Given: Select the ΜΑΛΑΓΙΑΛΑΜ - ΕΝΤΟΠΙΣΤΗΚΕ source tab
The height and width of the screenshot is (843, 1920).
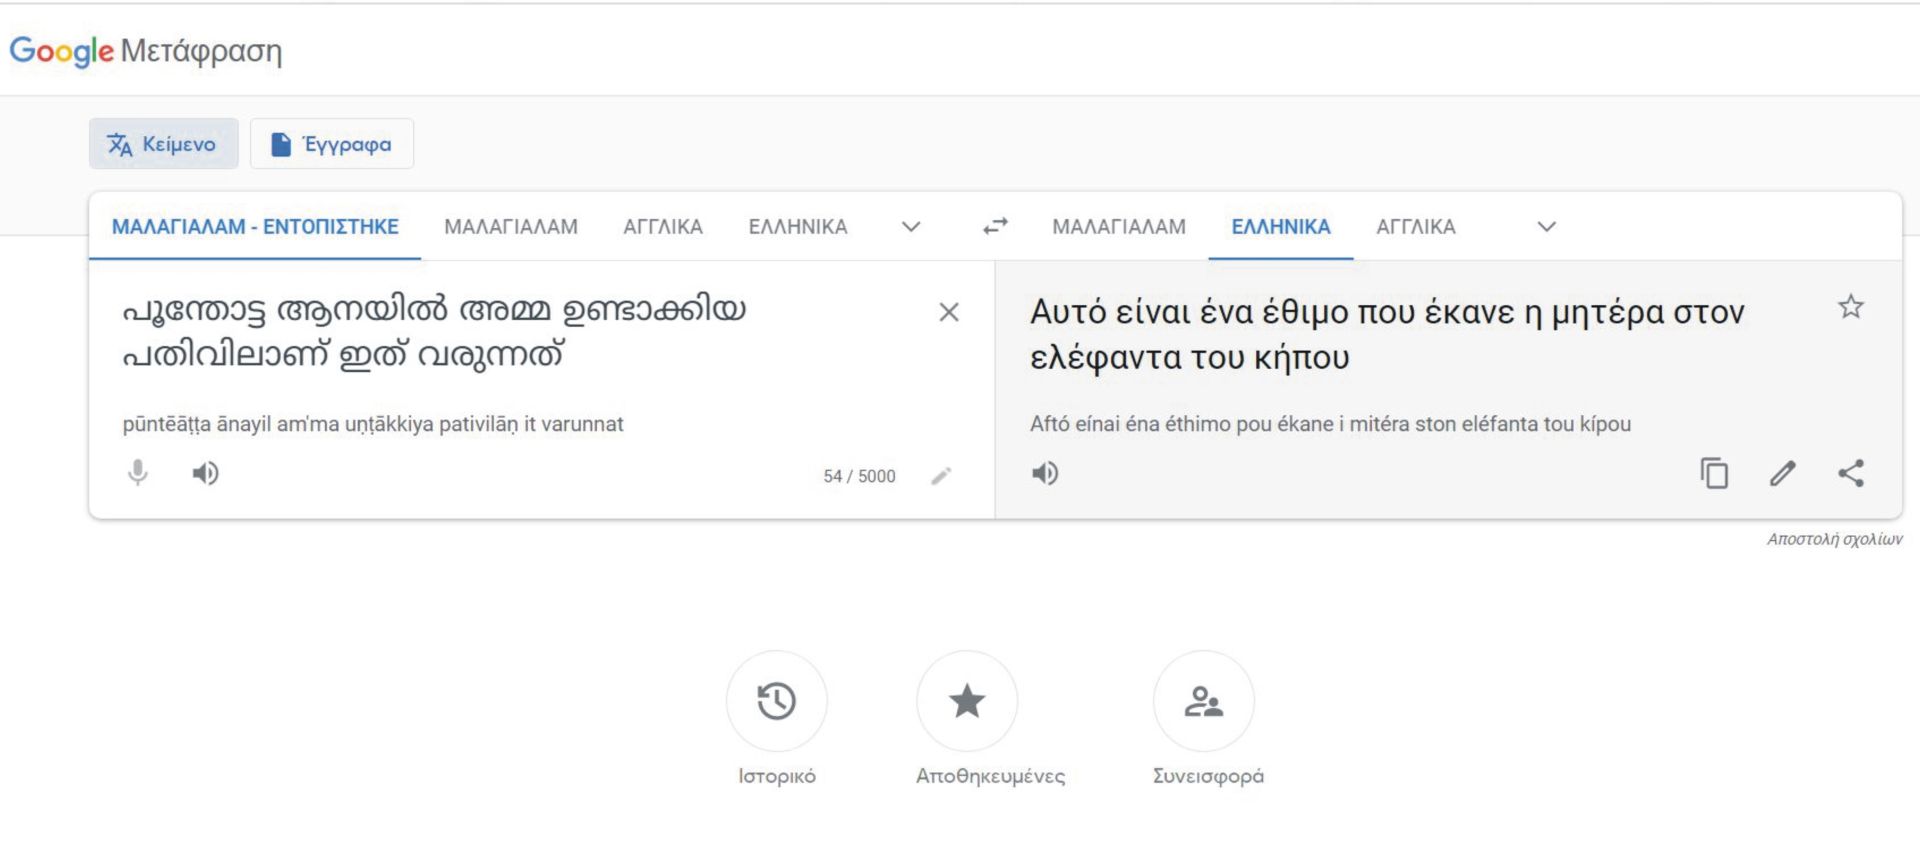Looking at the screenshot, I should (x=255, y=227).
